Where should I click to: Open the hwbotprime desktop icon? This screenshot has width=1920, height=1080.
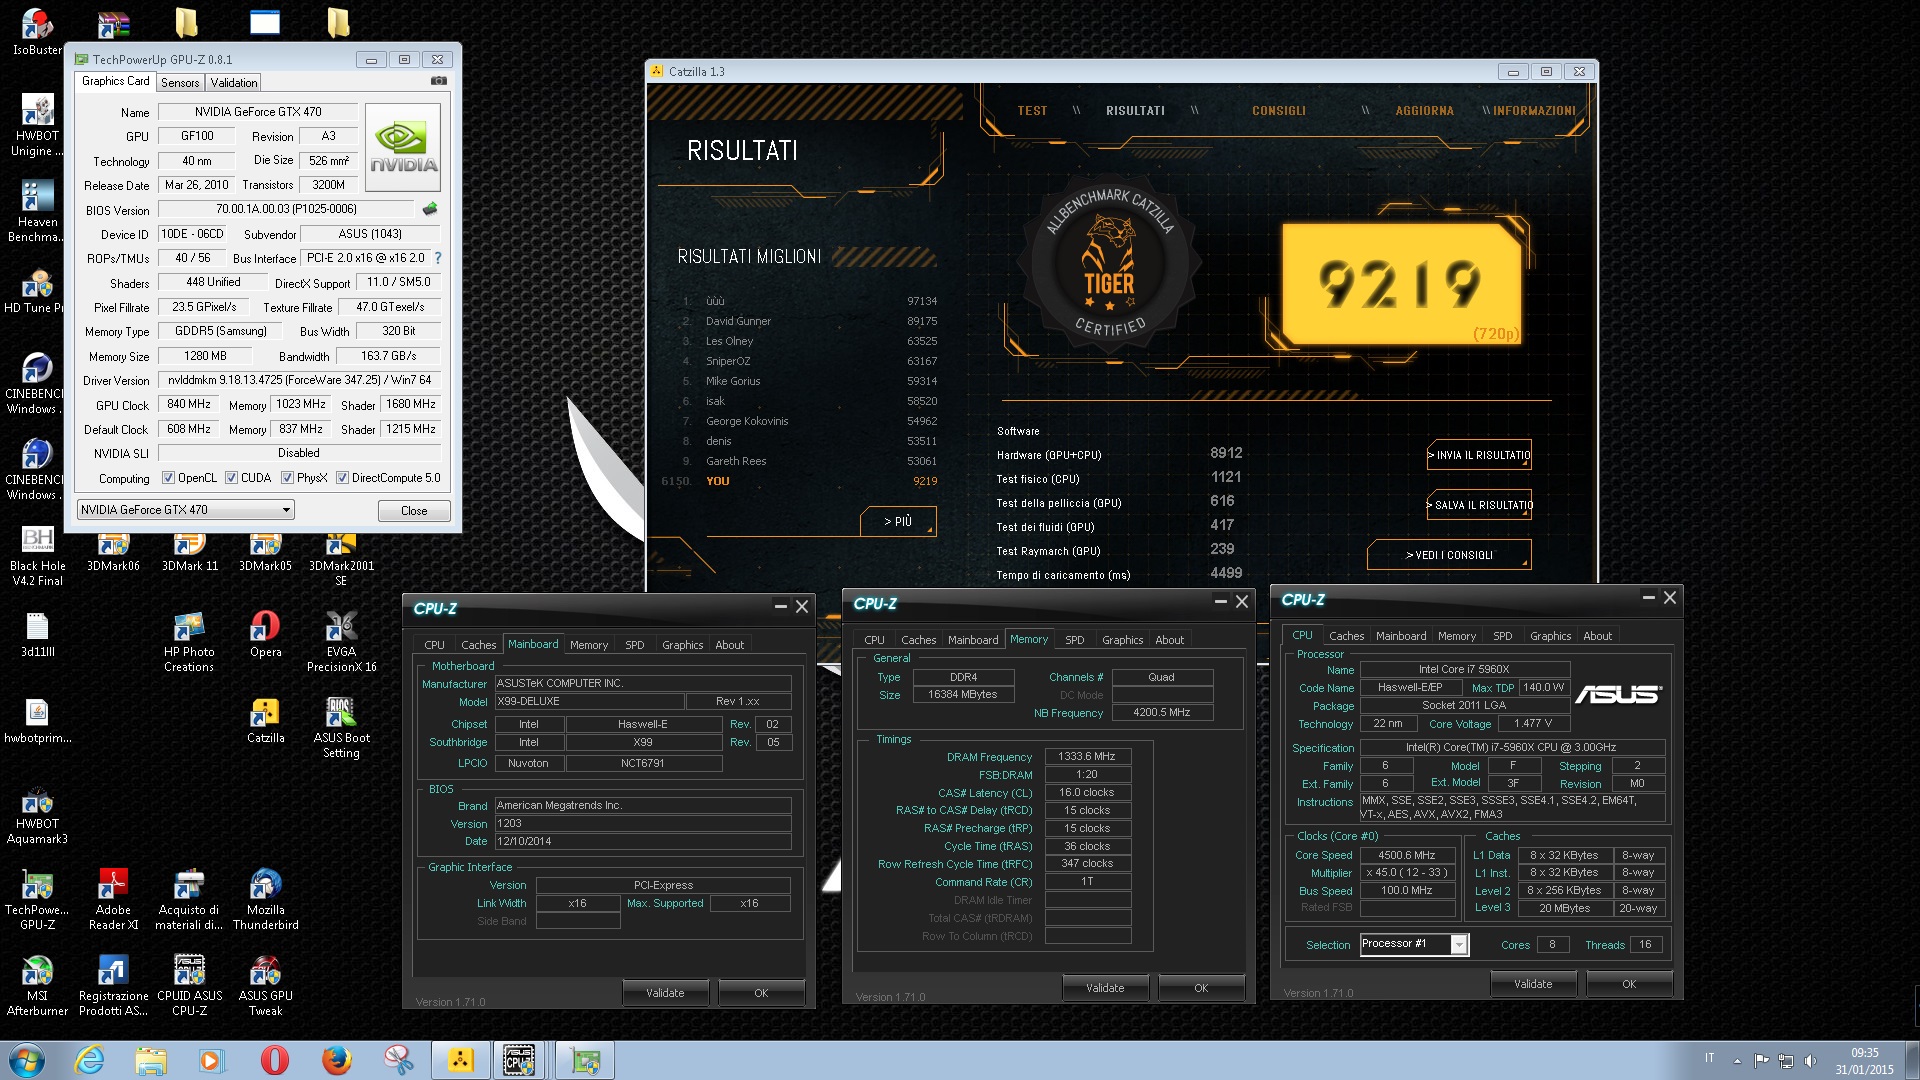pos(37,721)
